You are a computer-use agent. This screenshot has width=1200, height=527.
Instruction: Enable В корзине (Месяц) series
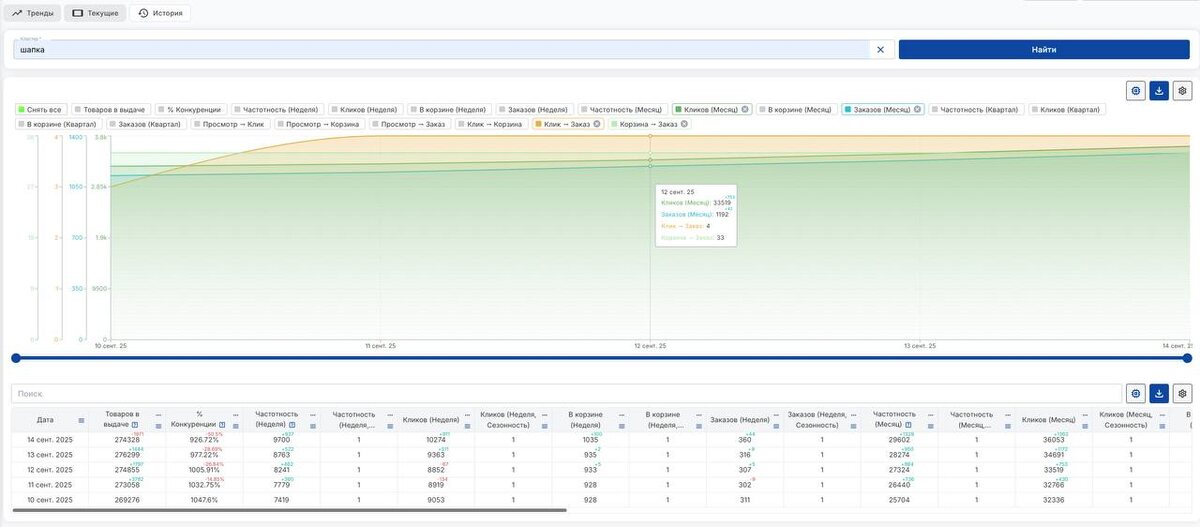[x=796, y=109]
